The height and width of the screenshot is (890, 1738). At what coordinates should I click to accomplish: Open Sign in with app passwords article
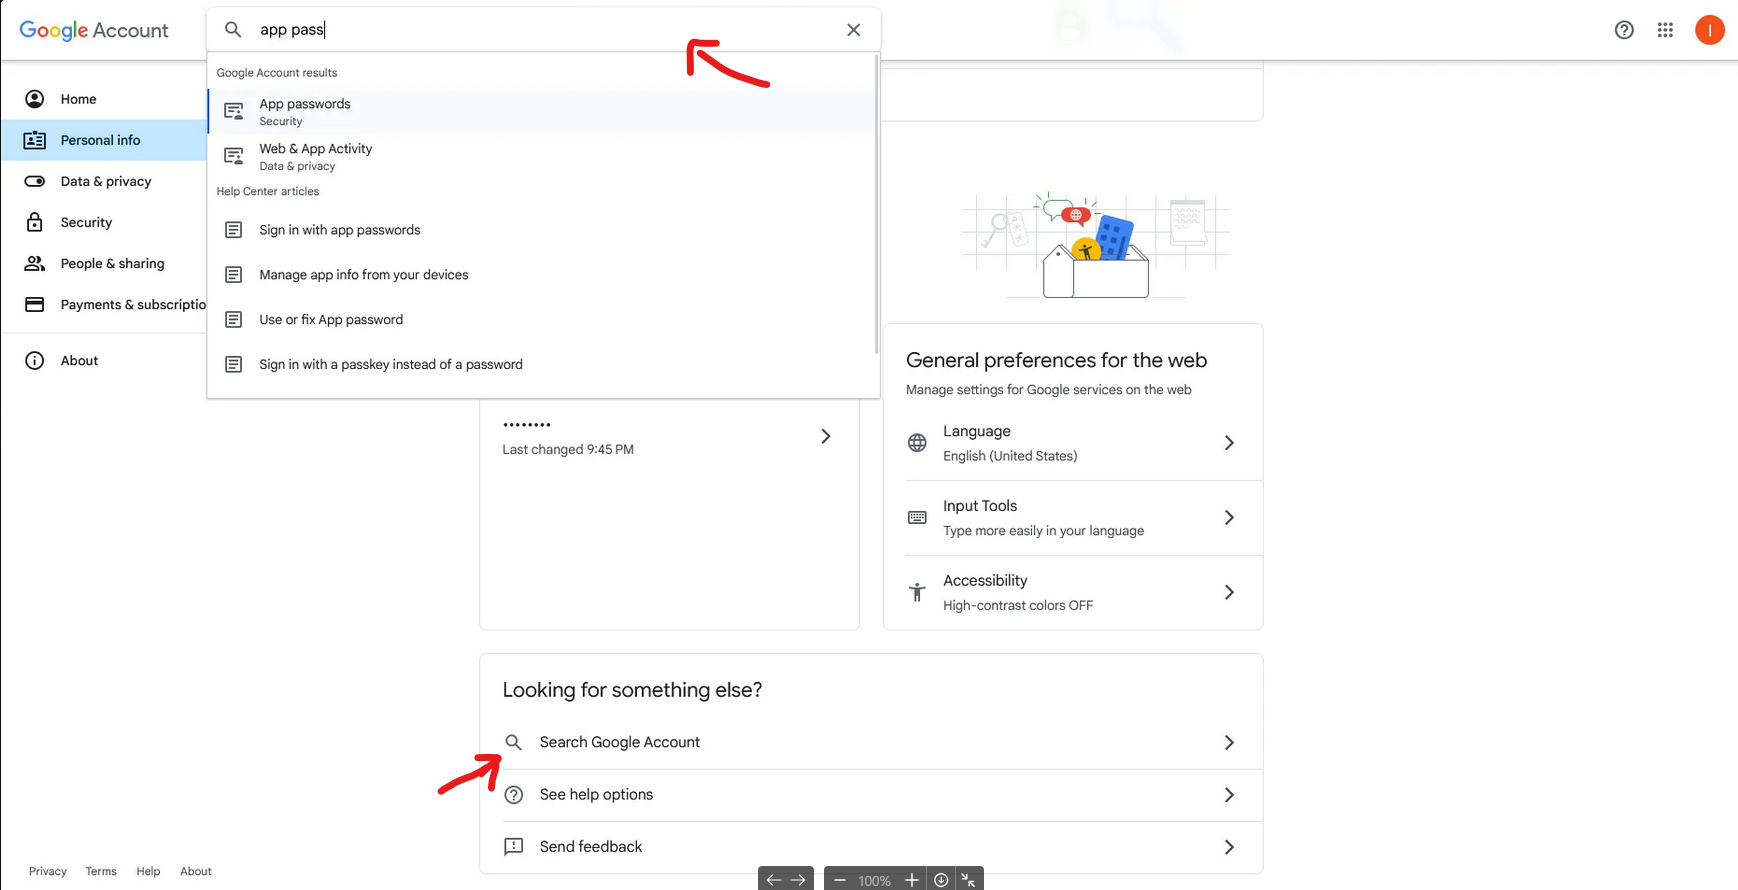(x=339, y=230)
